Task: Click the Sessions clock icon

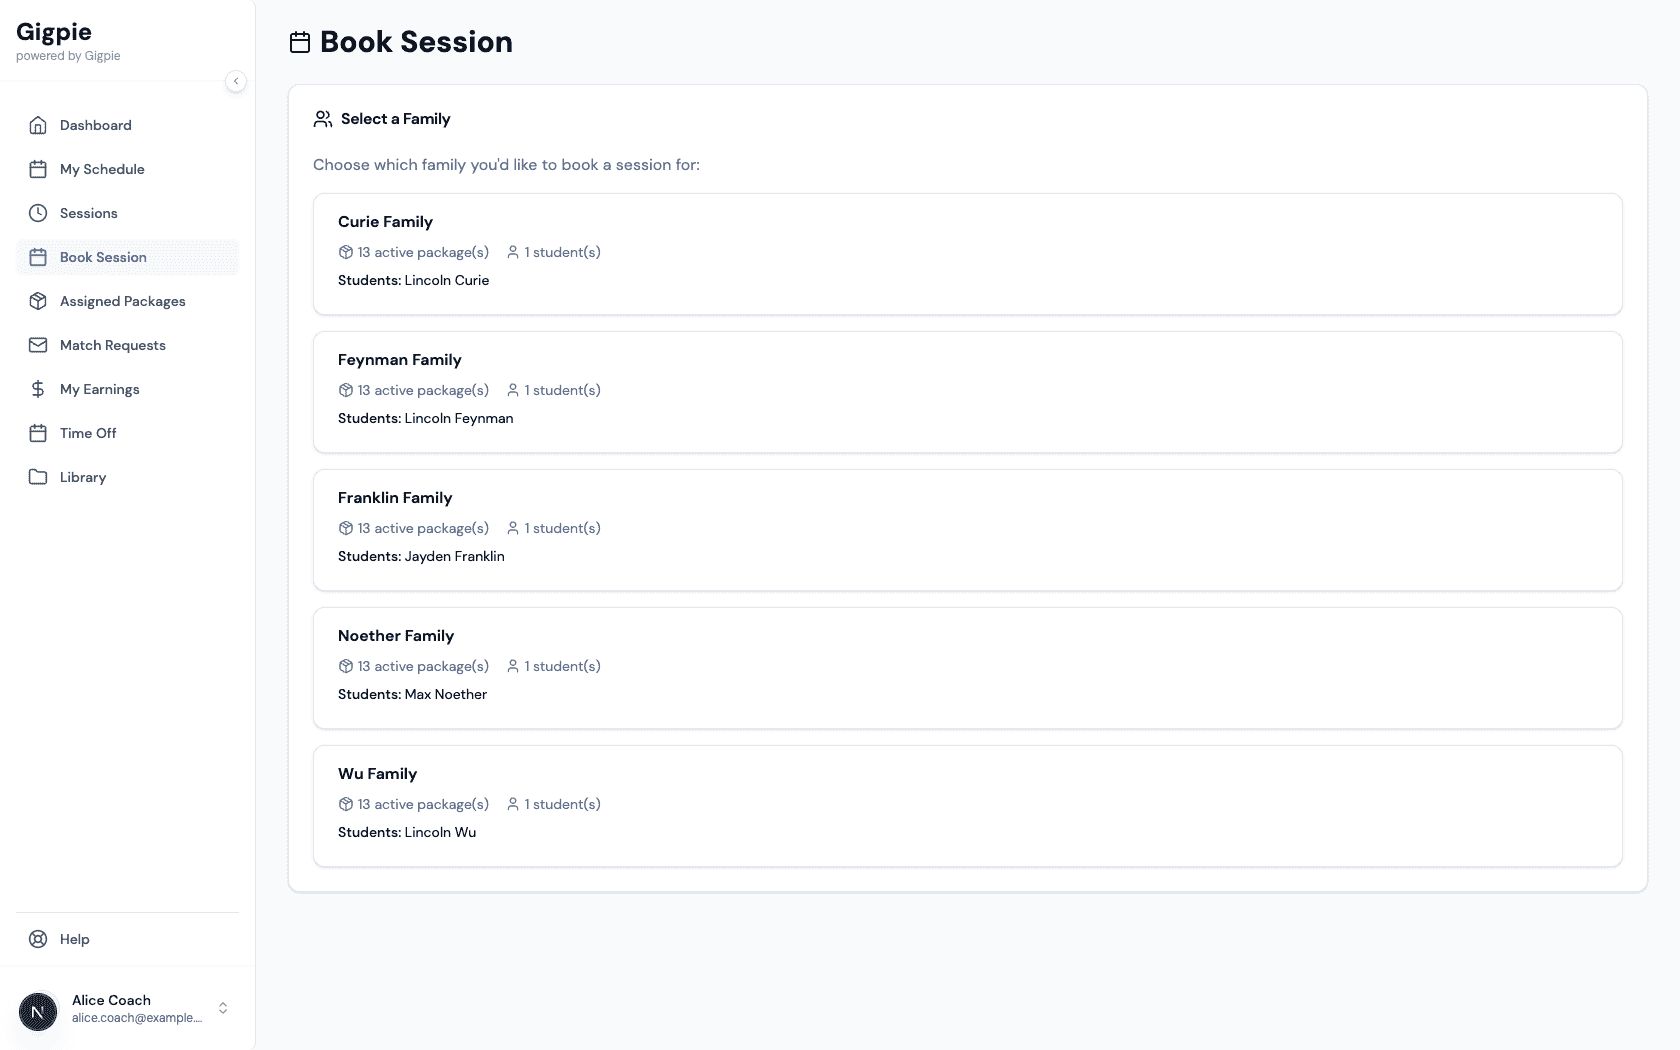Action: (x=38, y=213)
